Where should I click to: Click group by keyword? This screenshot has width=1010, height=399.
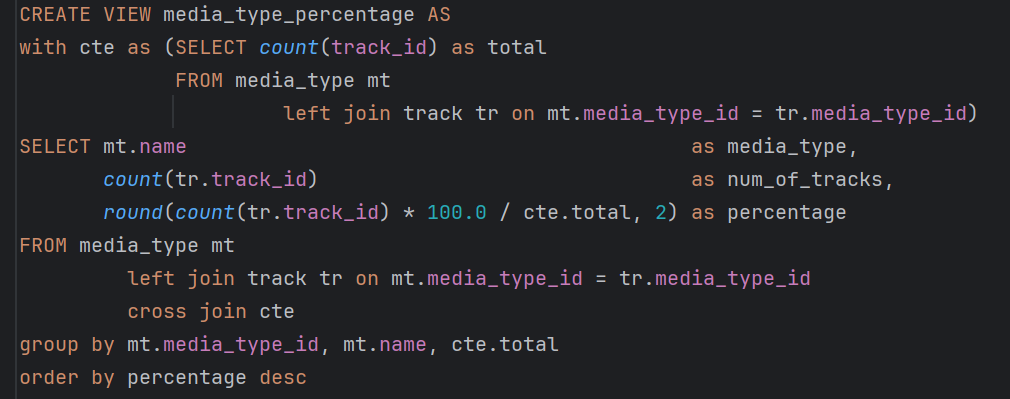[x=67, y=345]
